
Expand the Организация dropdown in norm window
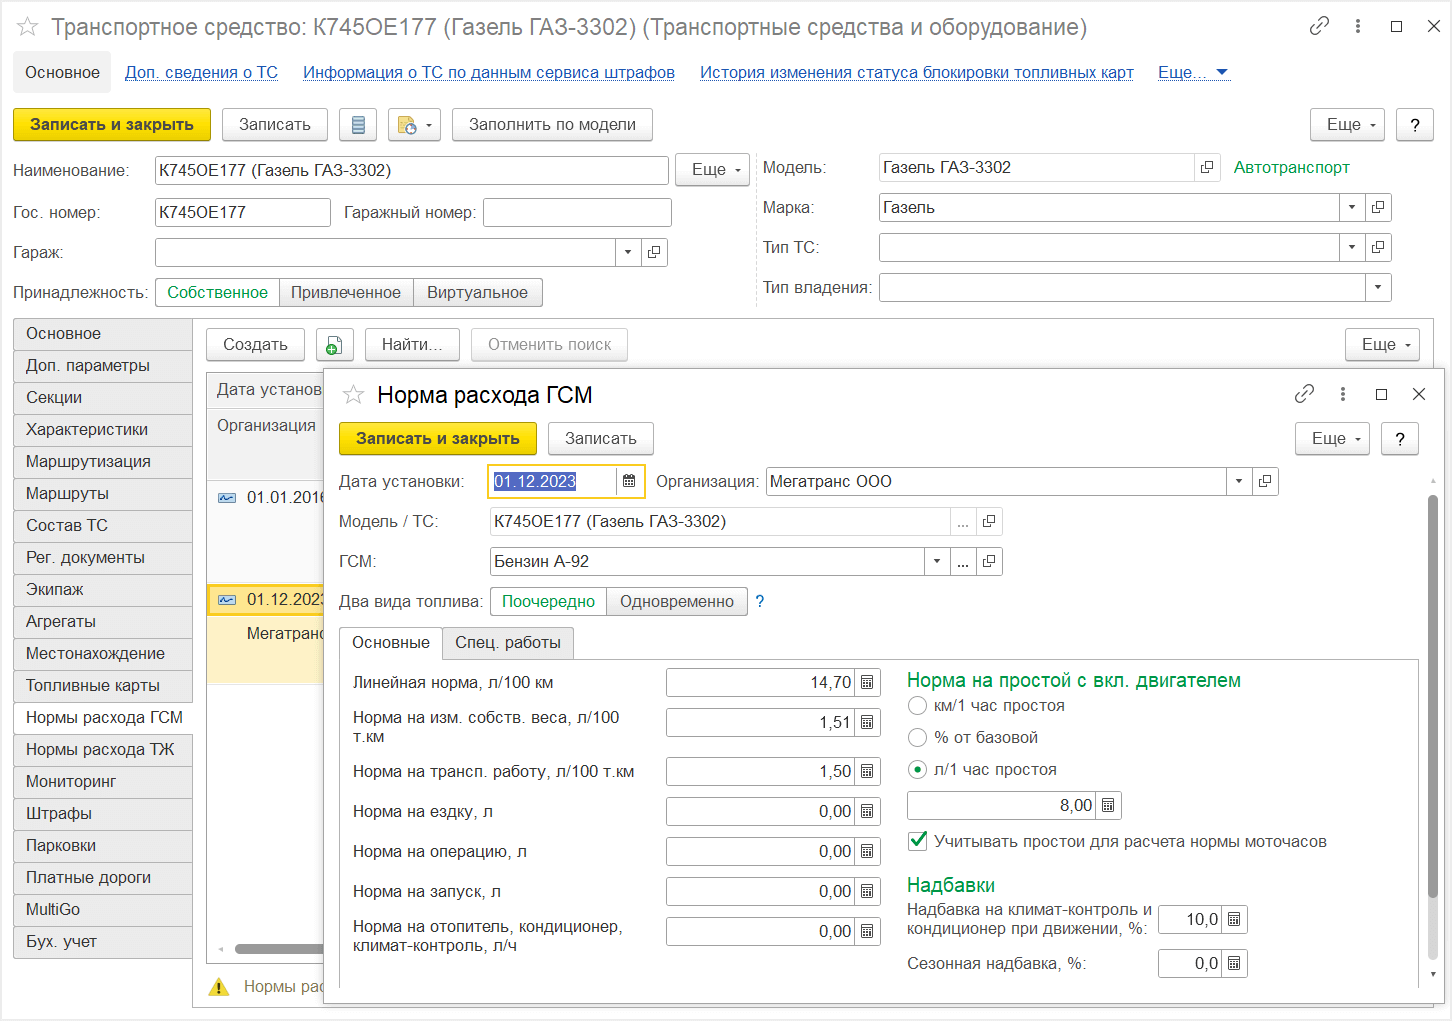coord(1239,481)
